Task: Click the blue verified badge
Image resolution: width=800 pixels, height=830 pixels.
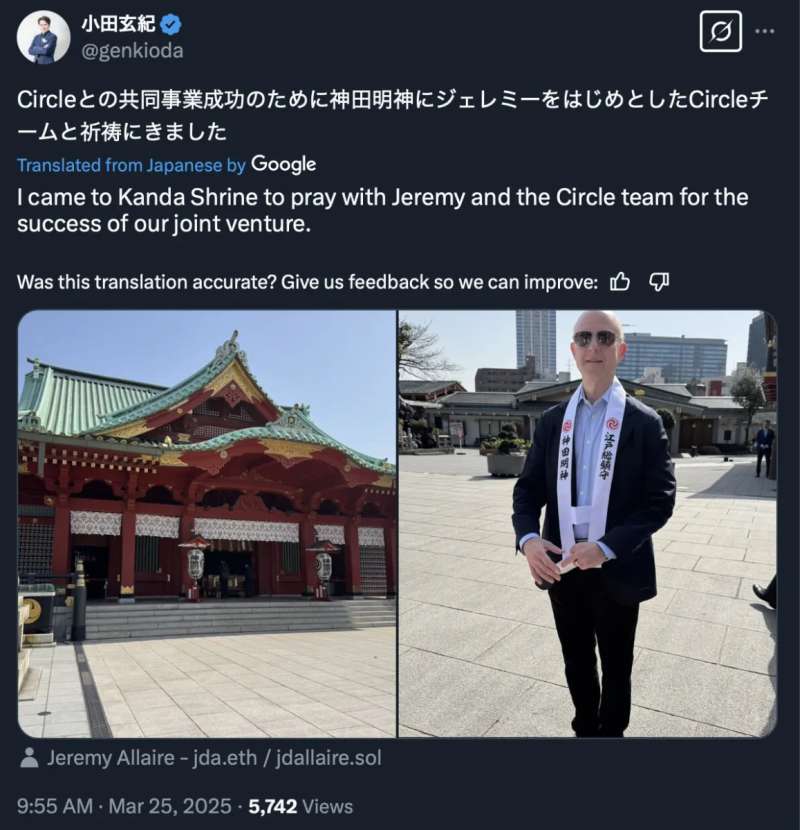Action: [170, 24]
